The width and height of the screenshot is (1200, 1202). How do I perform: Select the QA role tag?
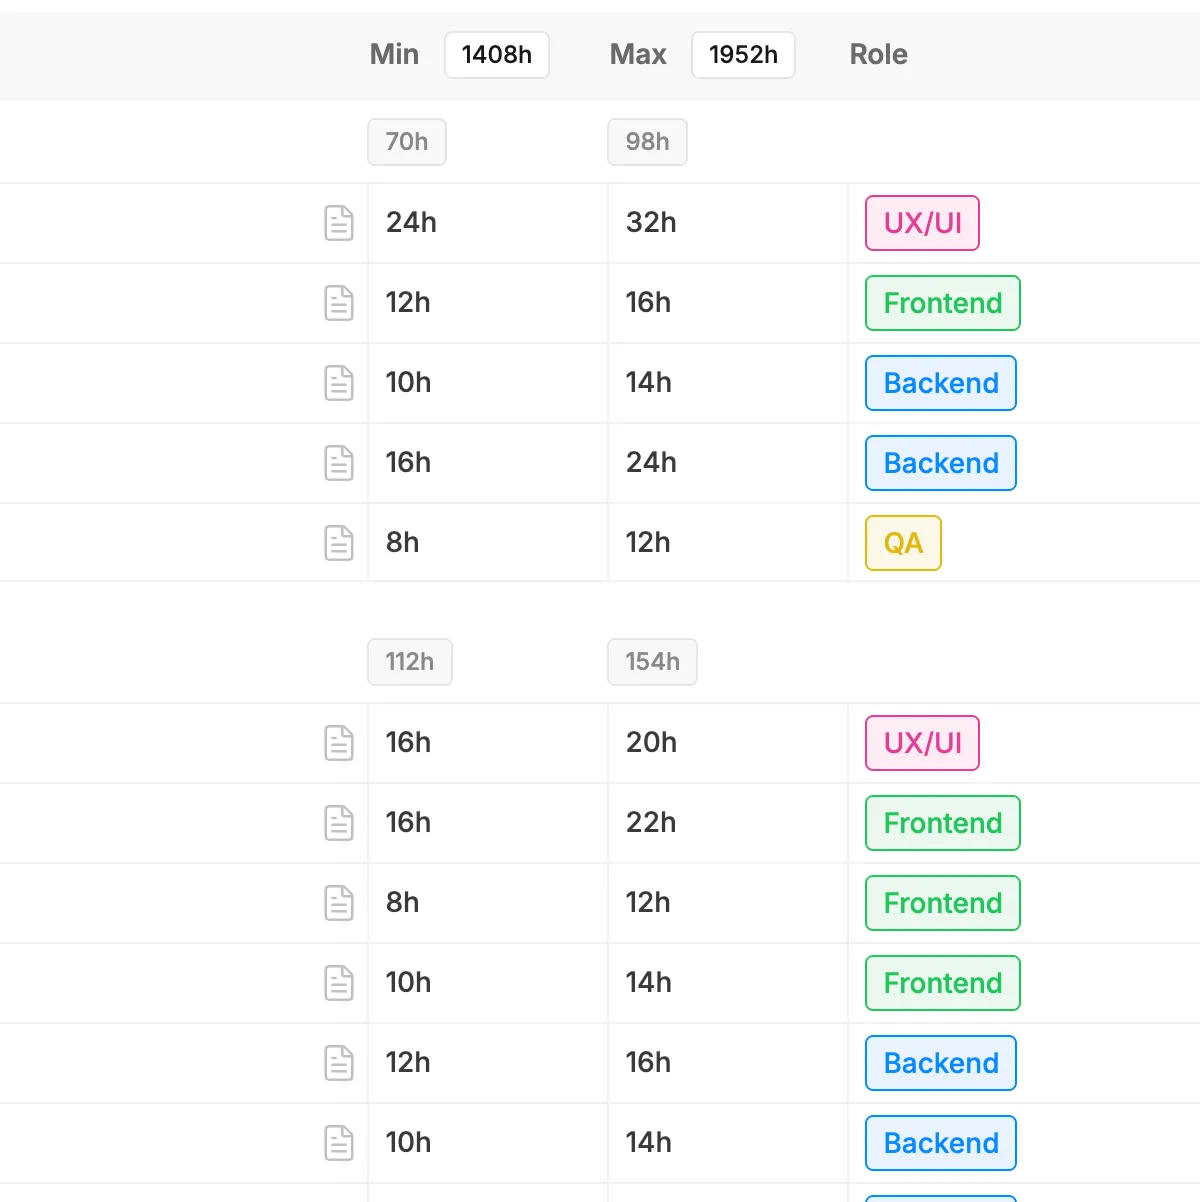coord(903,543)
